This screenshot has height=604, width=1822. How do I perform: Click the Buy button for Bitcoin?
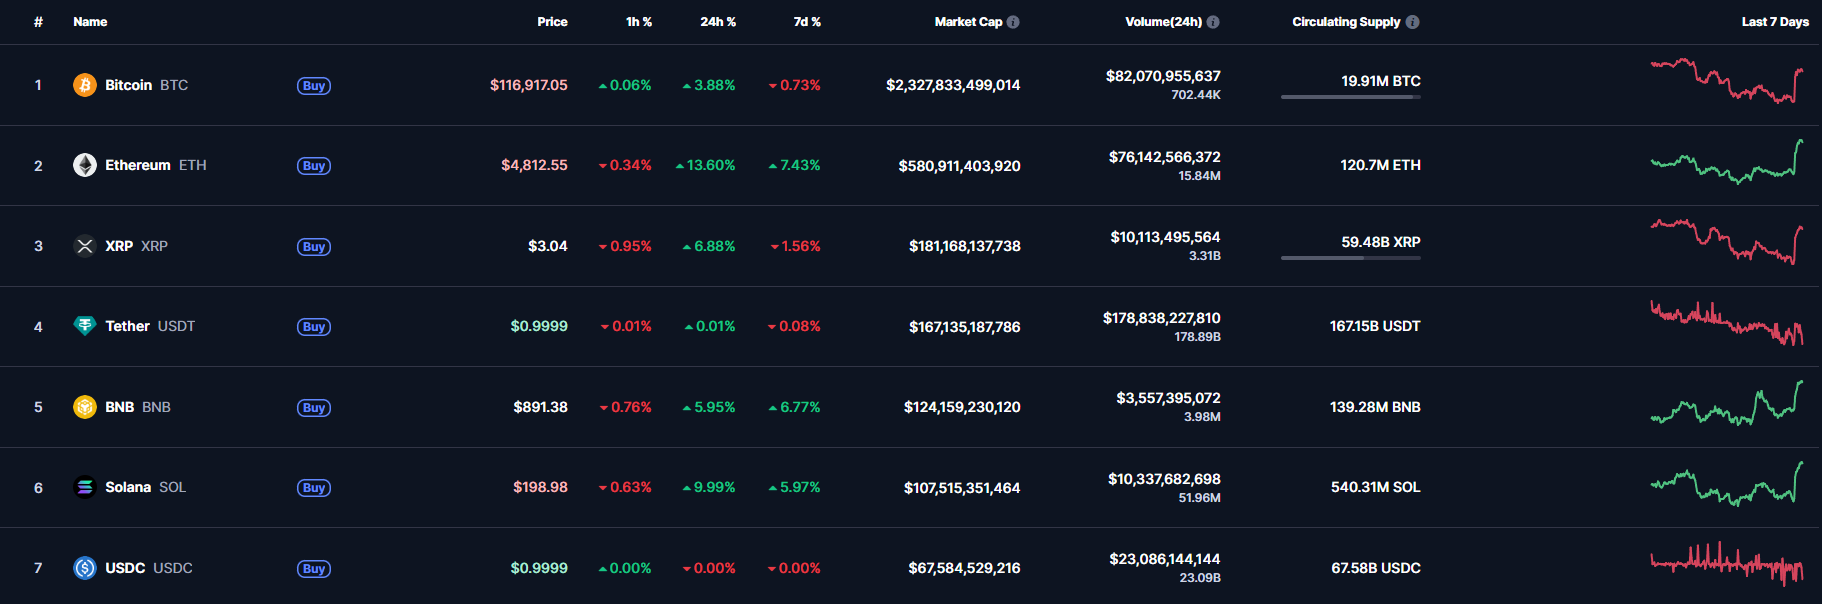coord(314,86)
